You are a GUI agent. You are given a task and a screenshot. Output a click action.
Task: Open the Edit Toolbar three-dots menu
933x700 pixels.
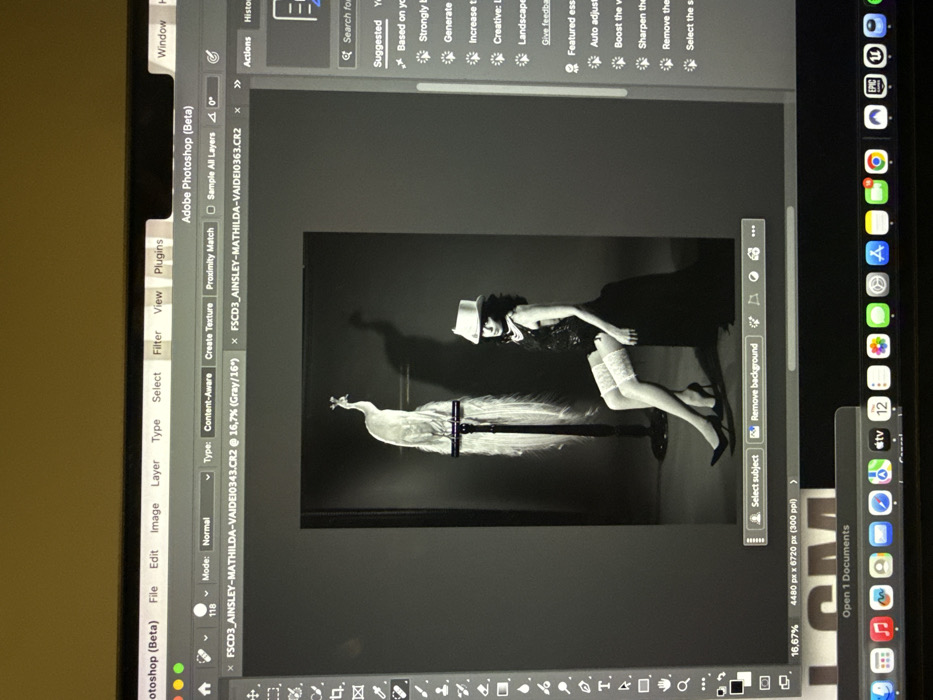click(703, 683)
